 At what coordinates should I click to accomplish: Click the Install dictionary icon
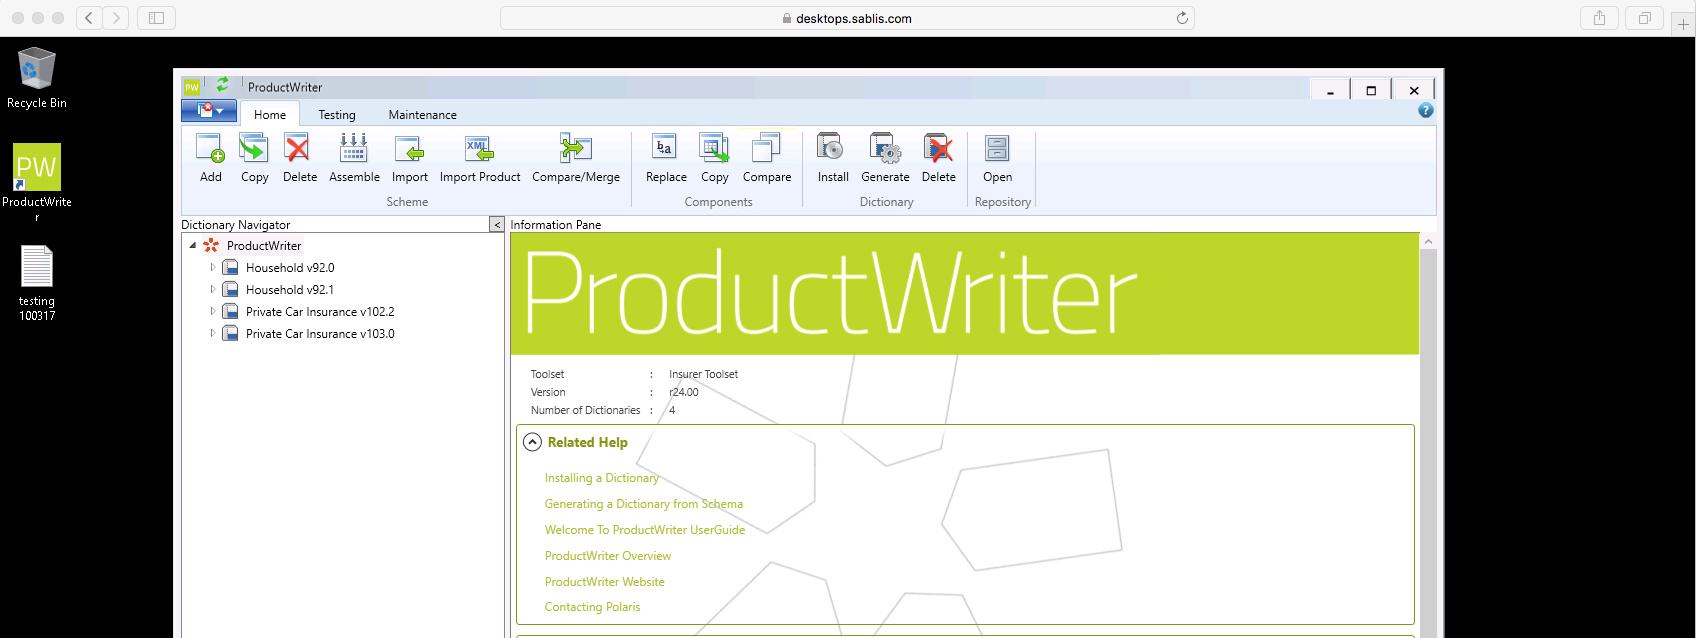pyautogui.click(x=832, y=150)
